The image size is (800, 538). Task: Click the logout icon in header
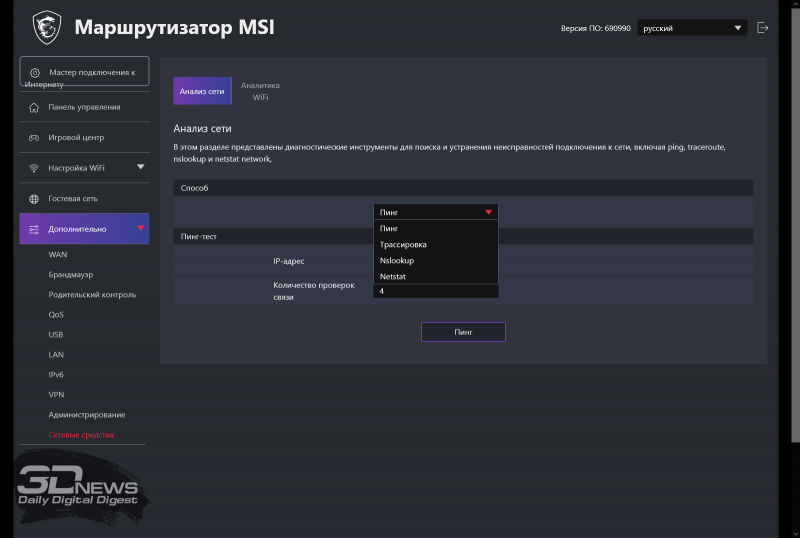(762, 28)
